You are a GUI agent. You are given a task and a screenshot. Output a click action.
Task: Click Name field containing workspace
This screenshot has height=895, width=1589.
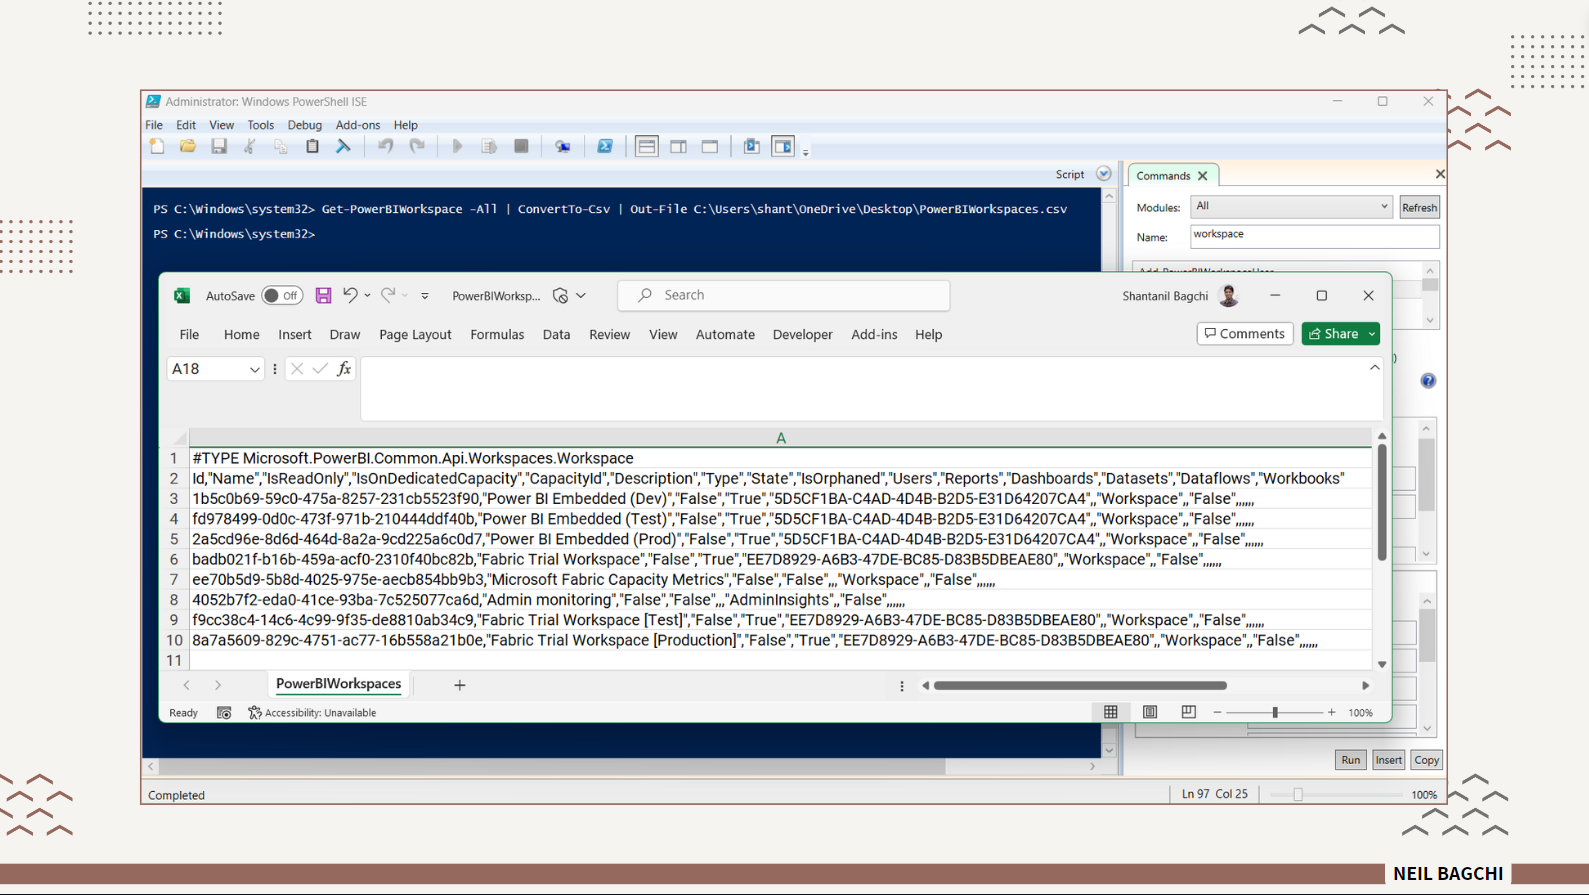(1314, 236)
